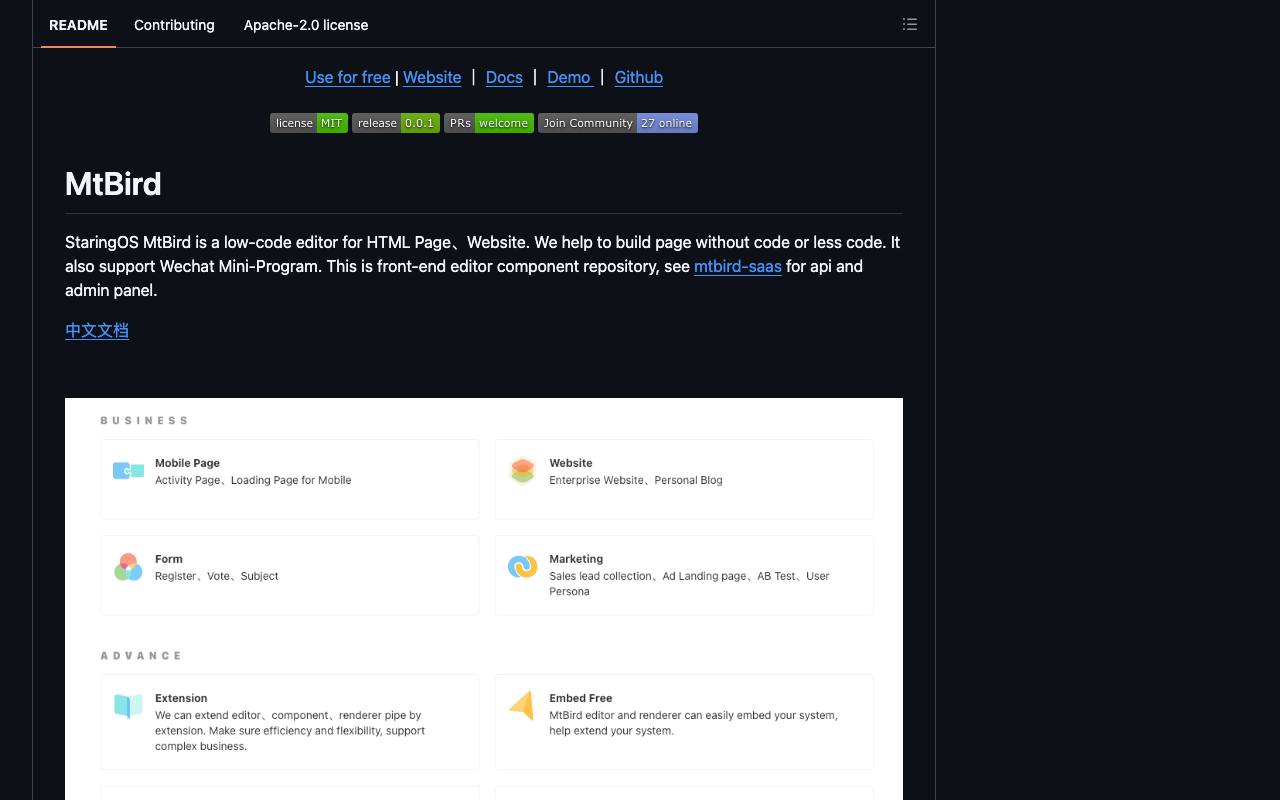
Task: Click the Embed Free title
Action: 581,698
